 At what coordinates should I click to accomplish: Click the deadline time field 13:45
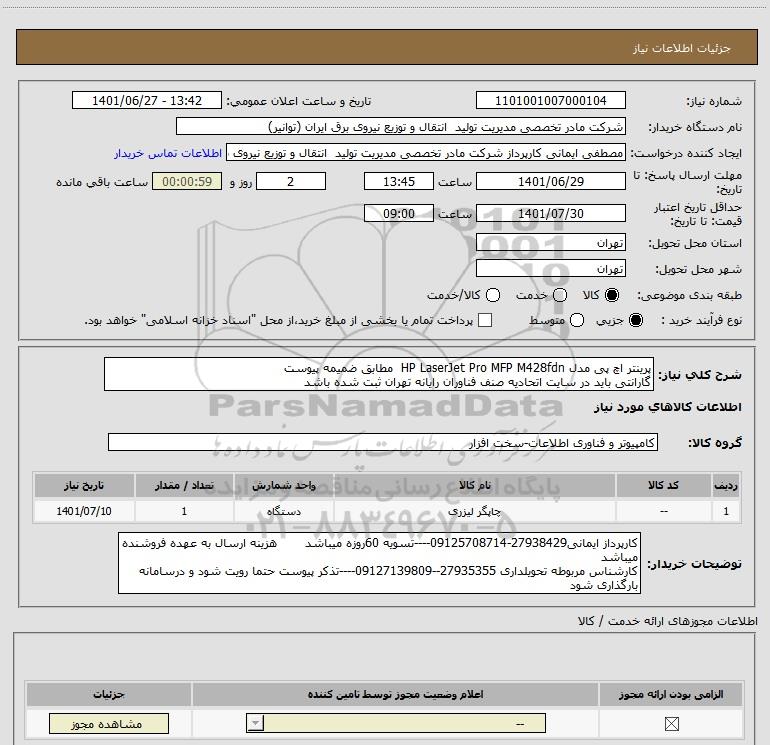pyautogui.click(x=399, y=181)
